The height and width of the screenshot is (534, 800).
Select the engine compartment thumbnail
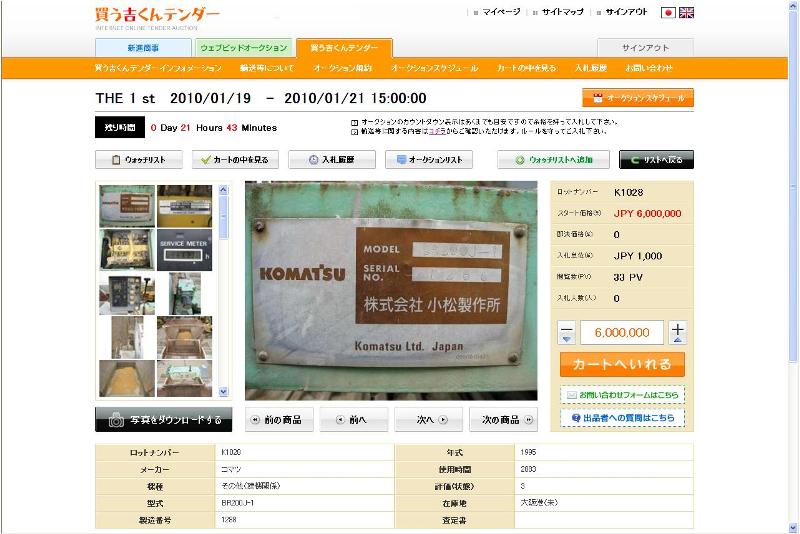click(x=127, y=250)
